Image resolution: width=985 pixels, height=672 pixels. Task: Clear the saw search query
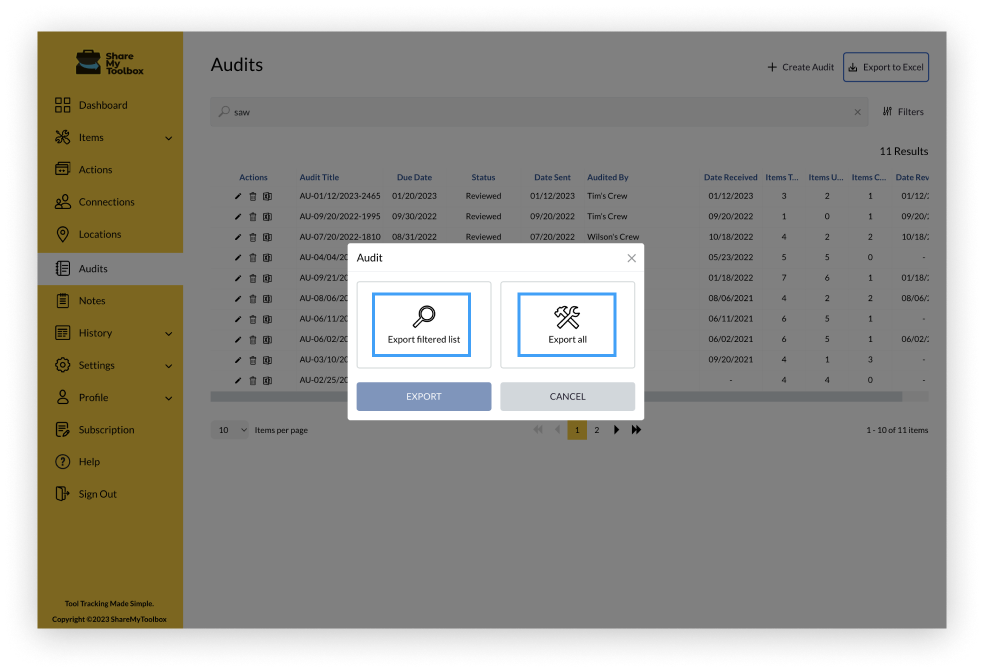(857, 112)
